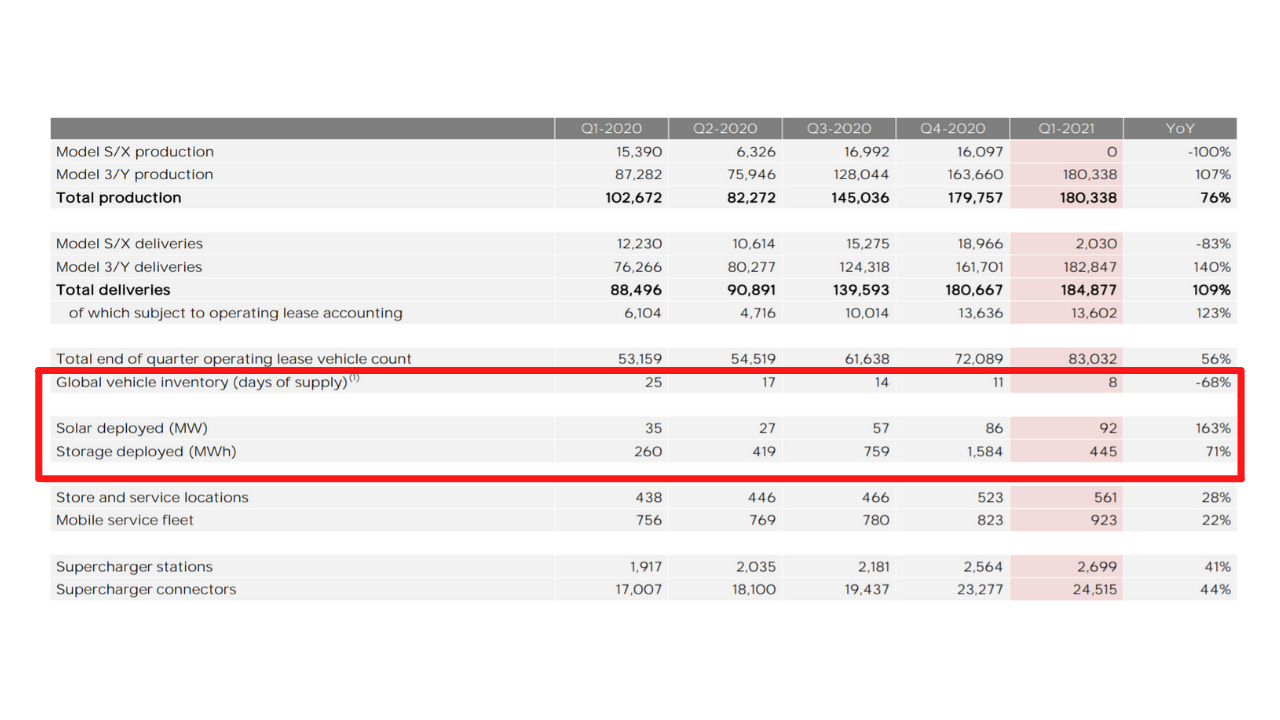Select the 'Solar deployed (MW)' label

click(x=132, y=428)
